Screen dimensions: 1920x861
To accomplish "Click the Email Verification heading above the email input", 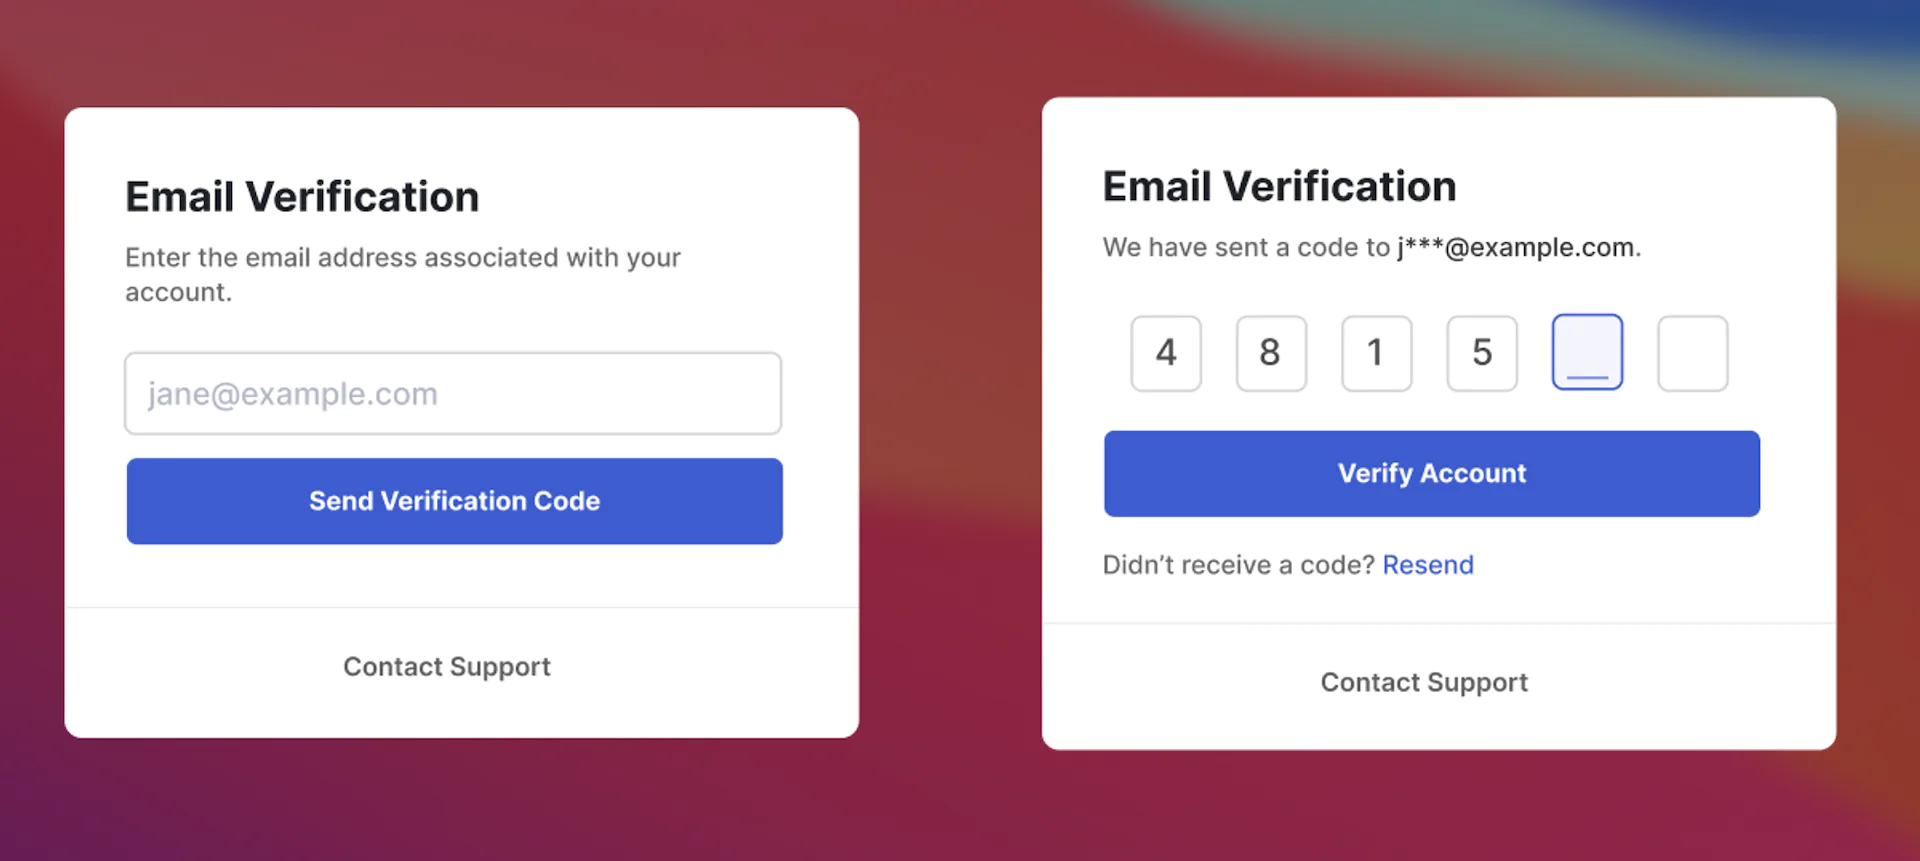I will tap(302, 197).
